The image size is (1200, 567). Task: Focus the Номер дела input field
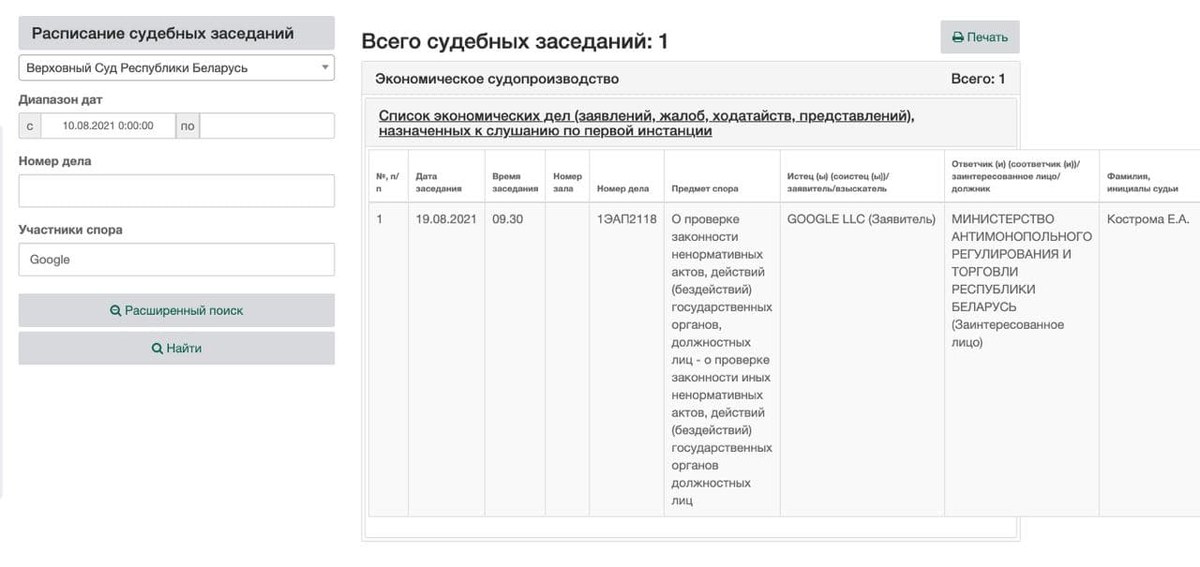coord(176,191)
